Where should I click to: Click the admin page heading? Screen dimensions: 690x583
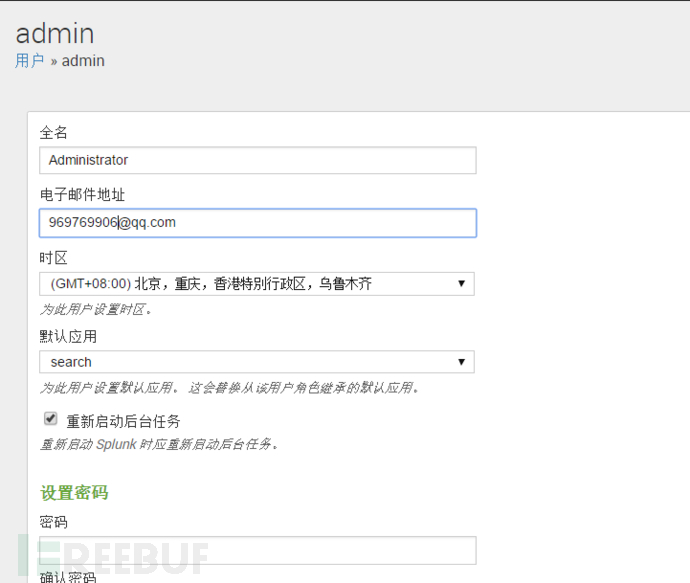coord(55,33)
